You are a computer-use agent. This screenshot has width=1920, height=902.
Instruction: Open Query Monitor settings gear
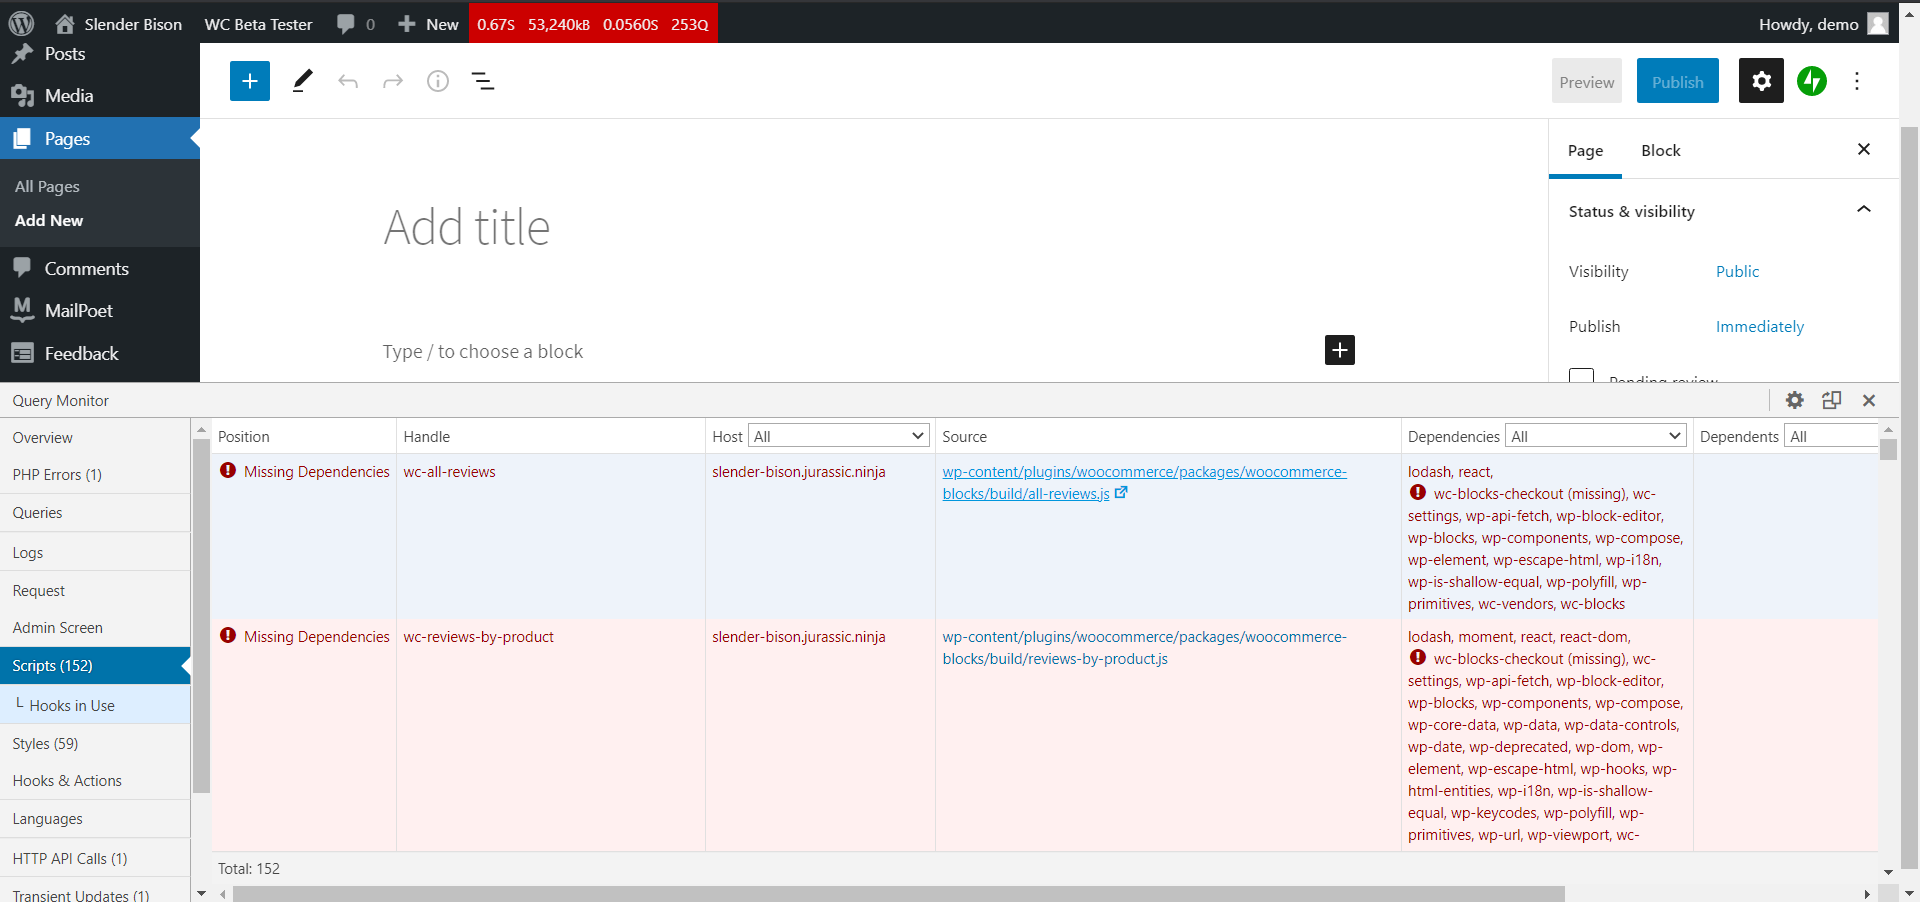click(x=1795, y=400)
